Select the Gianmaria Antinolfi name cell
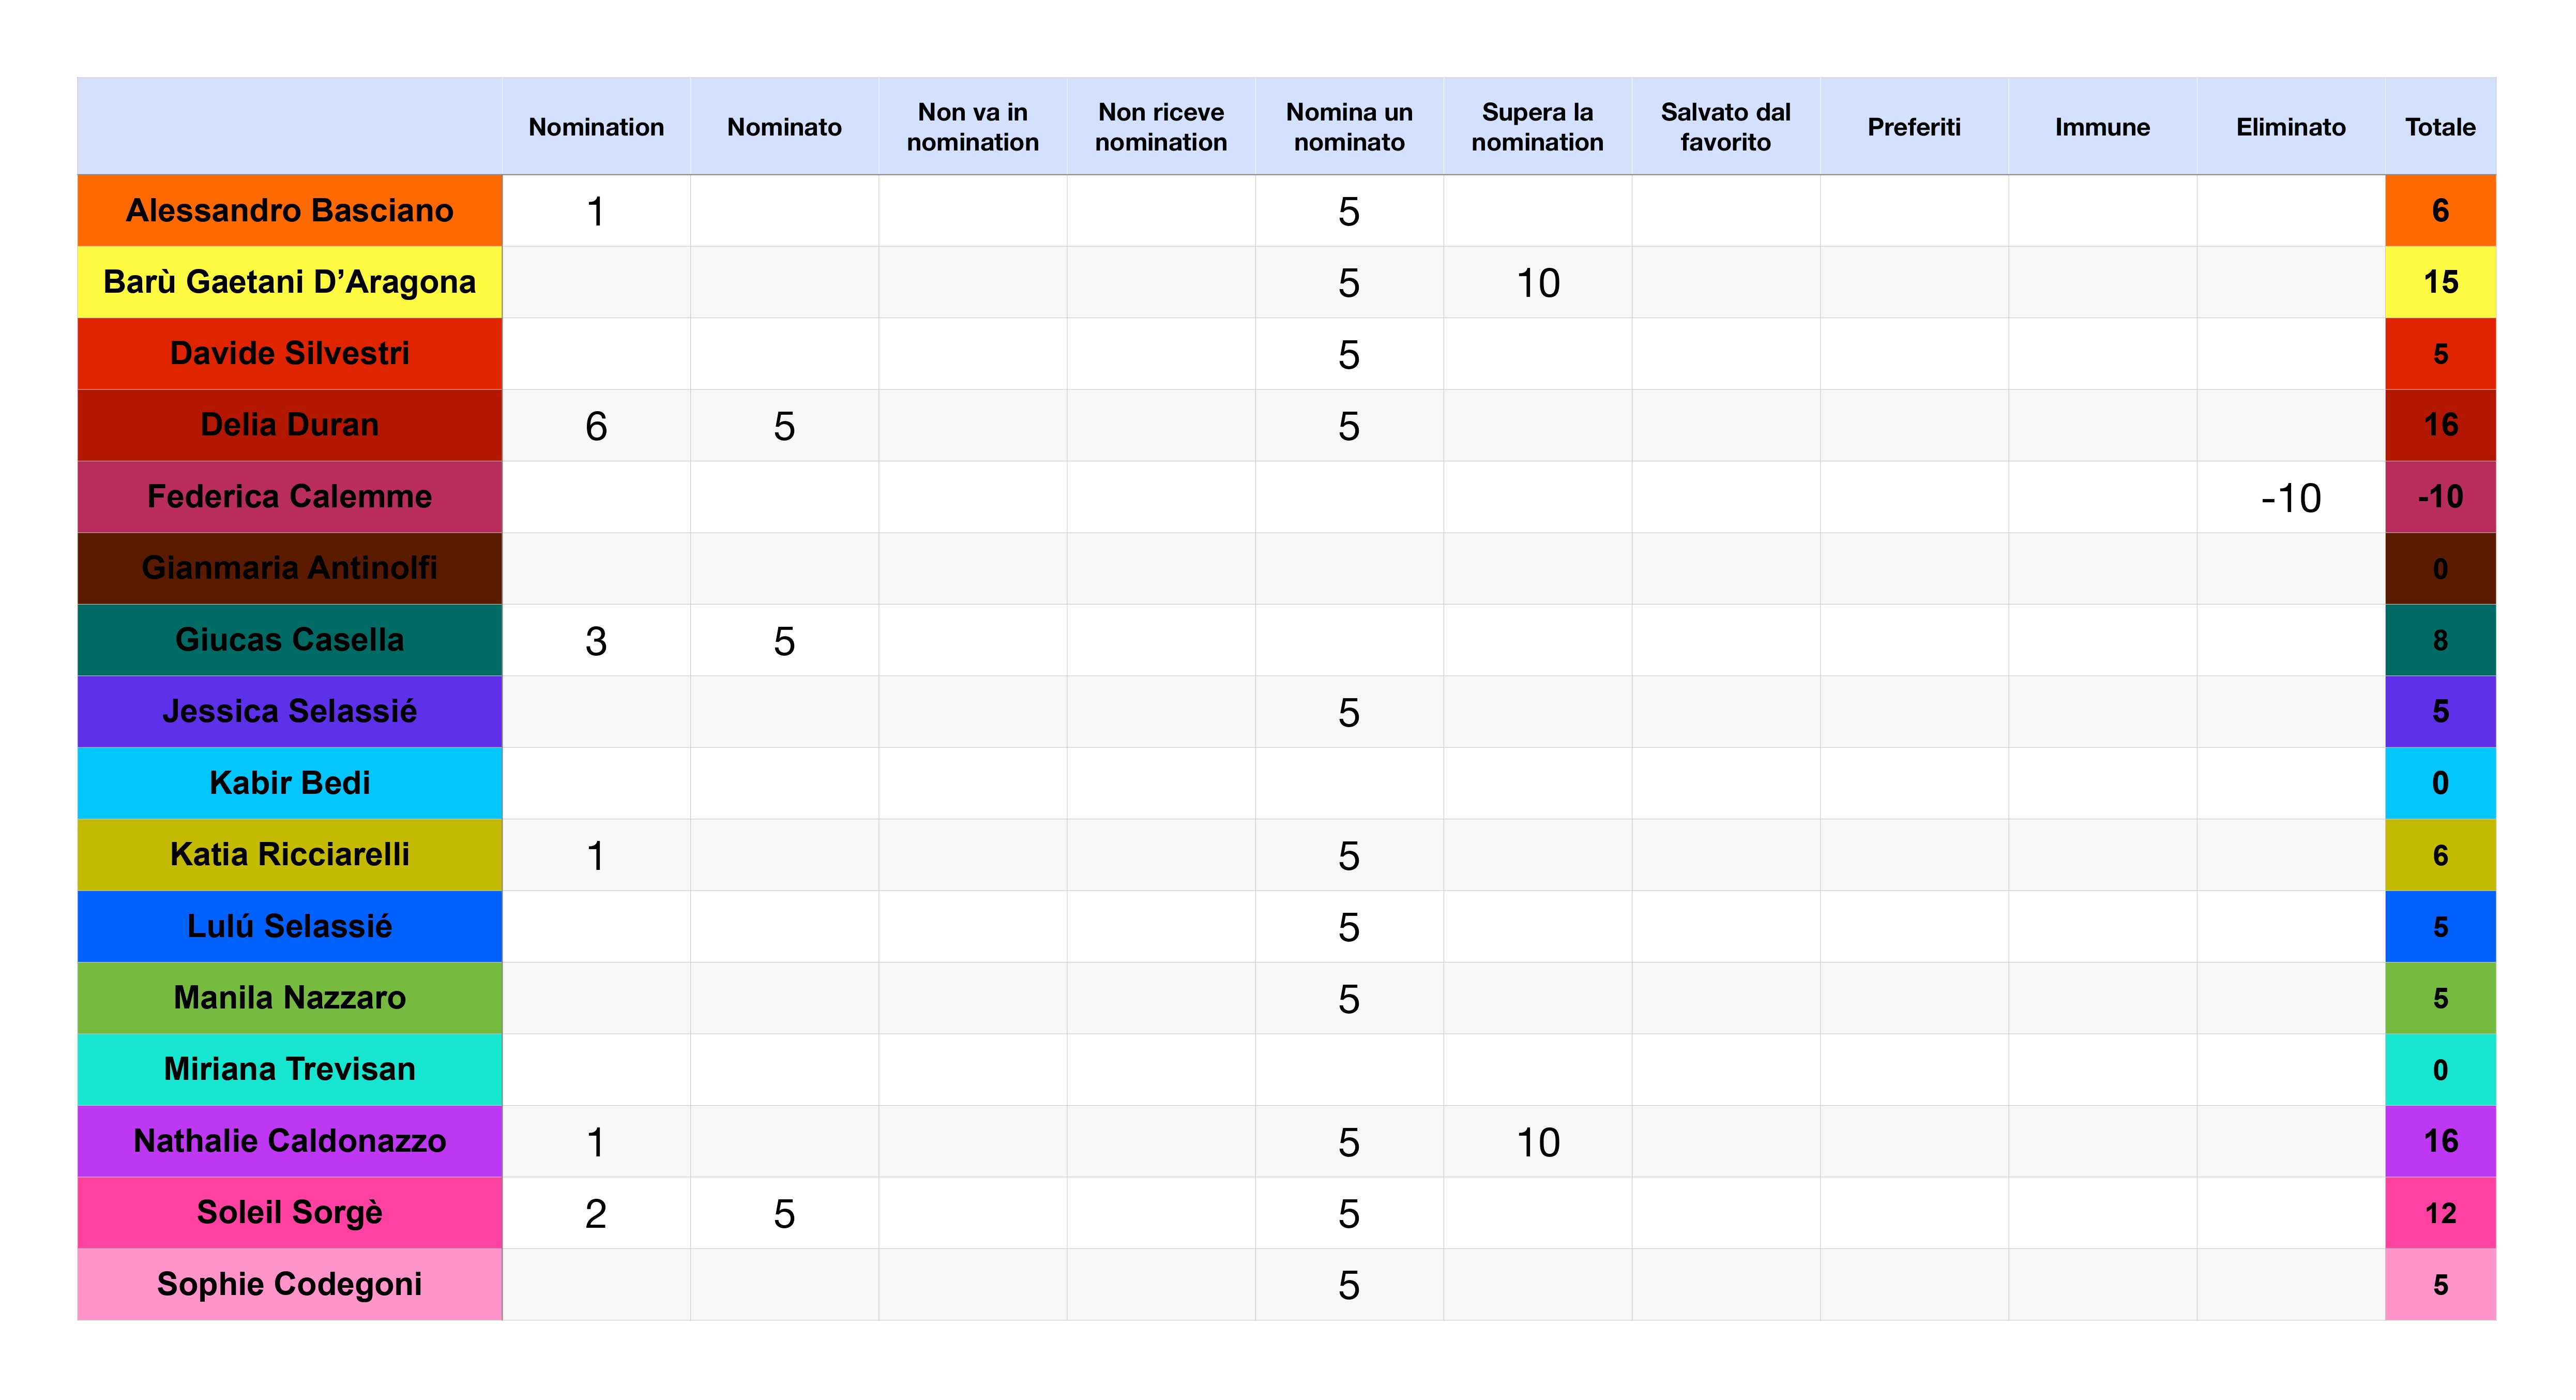Image resolution: width=2576 pixels, height=1400 pixels. (x=289, y=568)
